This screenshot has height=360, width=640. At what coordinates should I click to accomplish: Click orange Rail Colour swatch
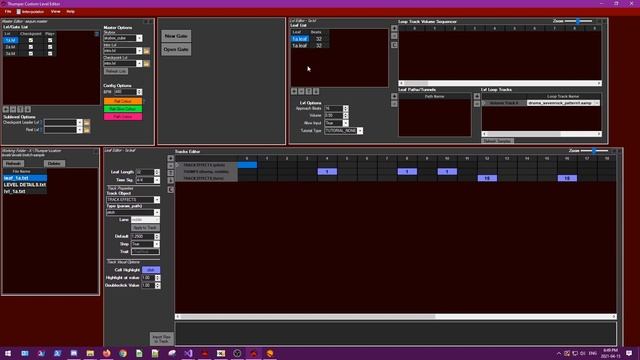(x=123, y=101)
